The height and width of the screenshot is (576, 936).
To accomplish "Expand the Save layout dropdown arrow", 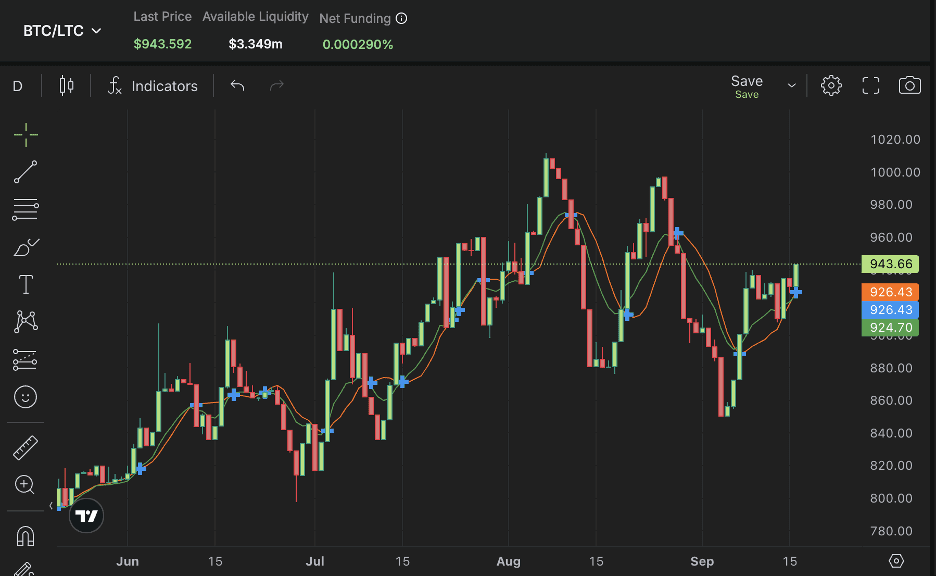I will coord(792,86).
